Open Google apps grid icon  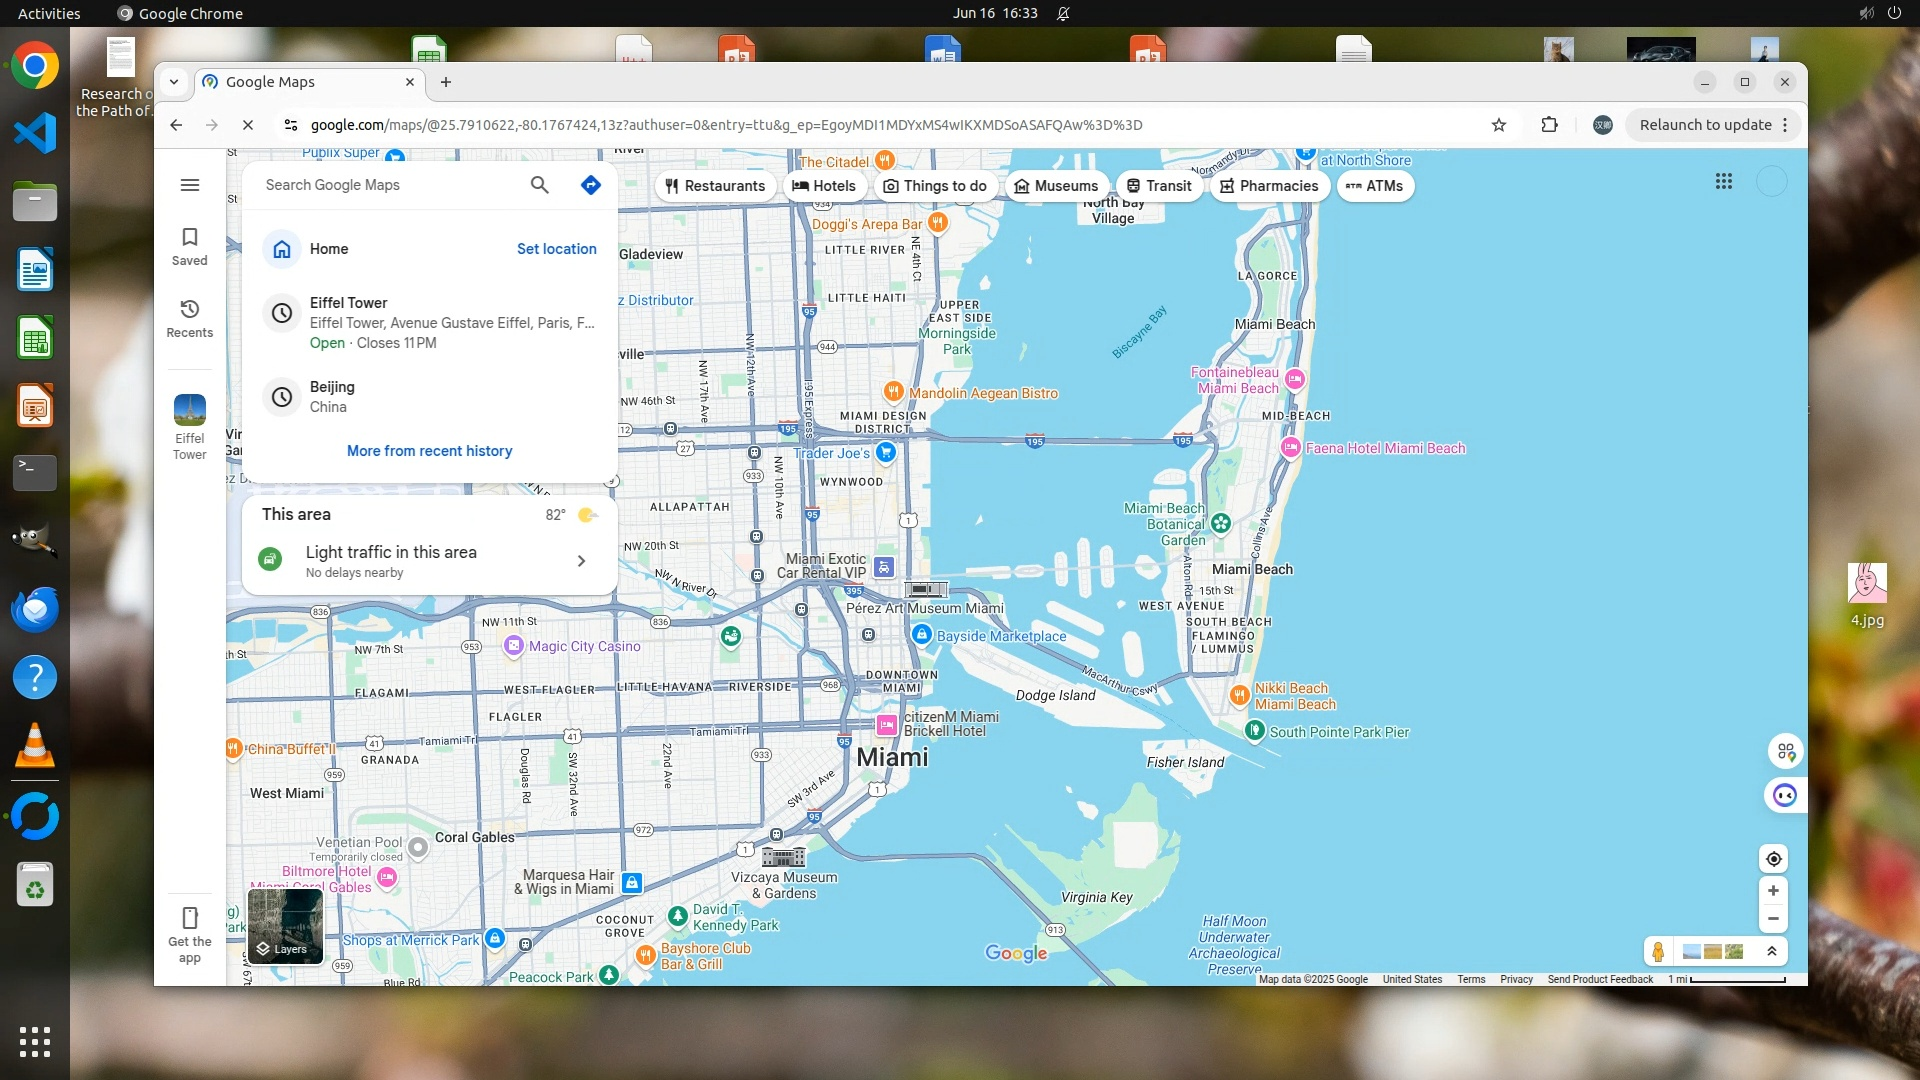[x=1724, y=182]
